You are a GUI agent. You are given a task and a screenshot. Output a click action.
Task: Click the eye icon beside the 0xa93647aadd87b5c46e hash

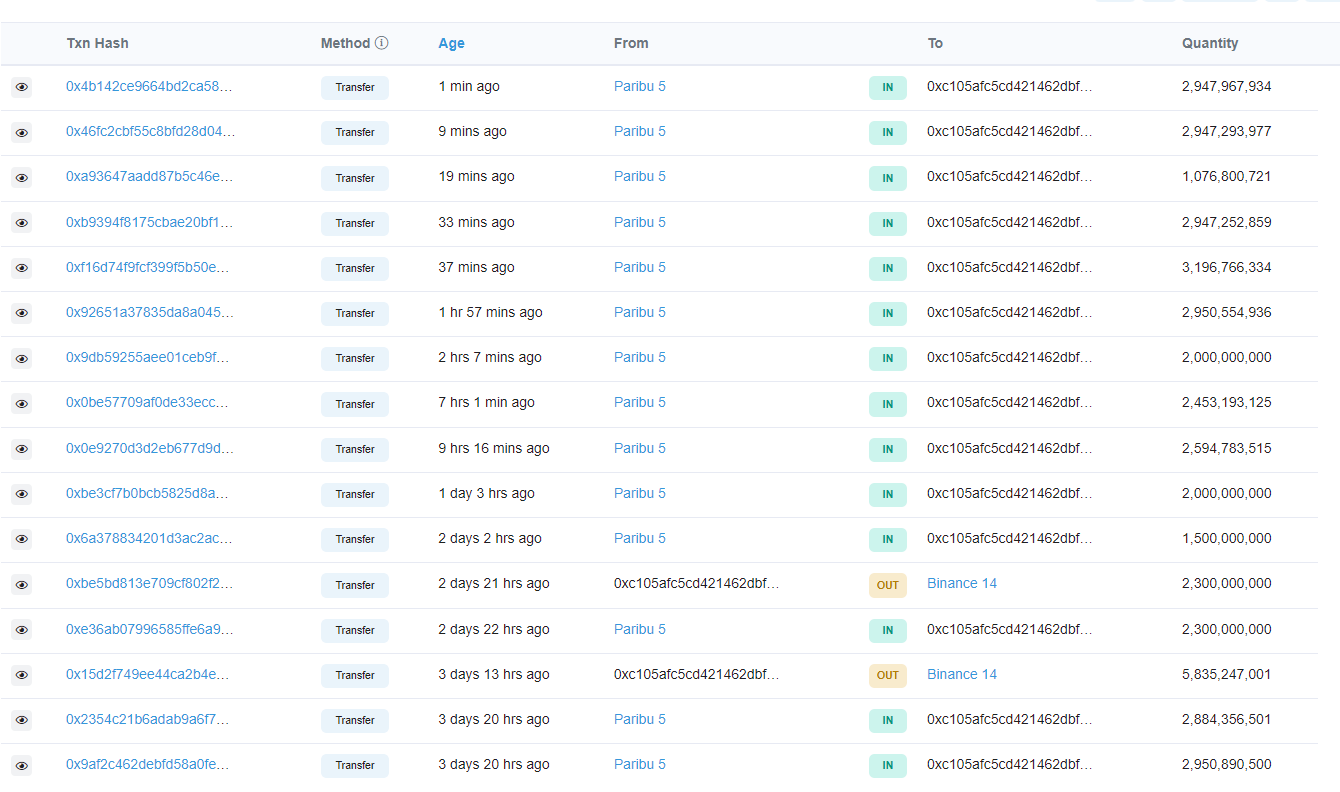(22, 177)
